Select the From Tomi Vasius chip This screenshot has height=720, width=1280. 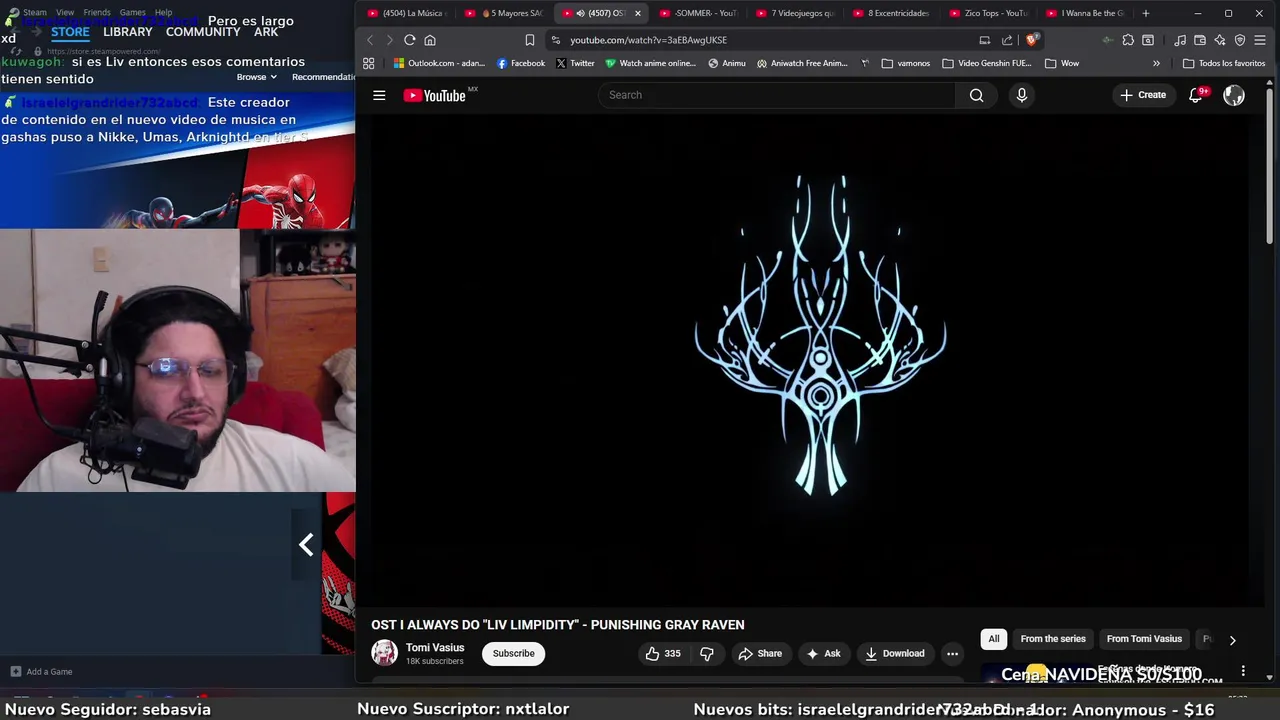coord(1144,639)
